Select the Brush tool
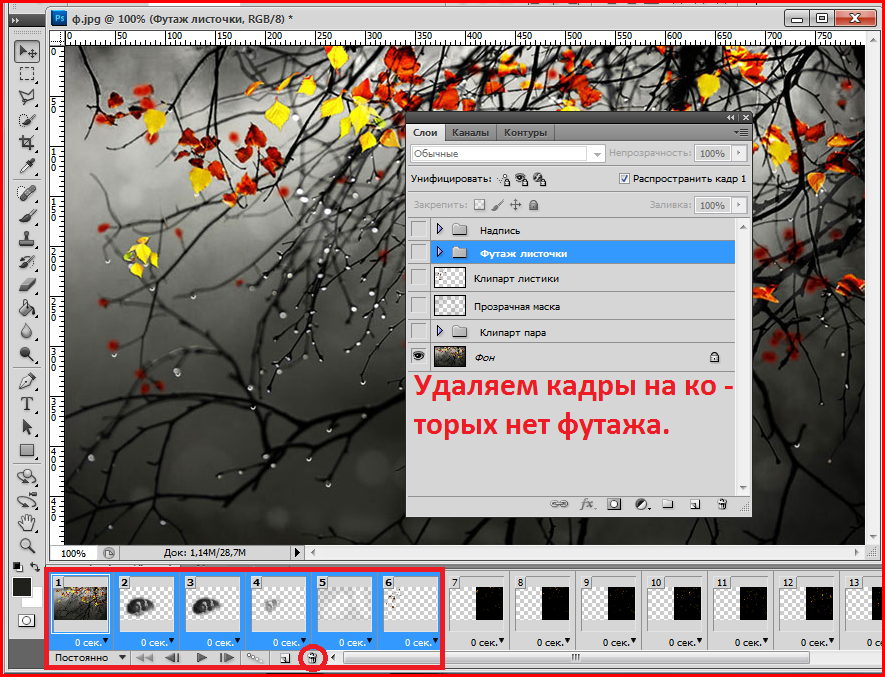 pyautogui.click(x=27, y=216)
